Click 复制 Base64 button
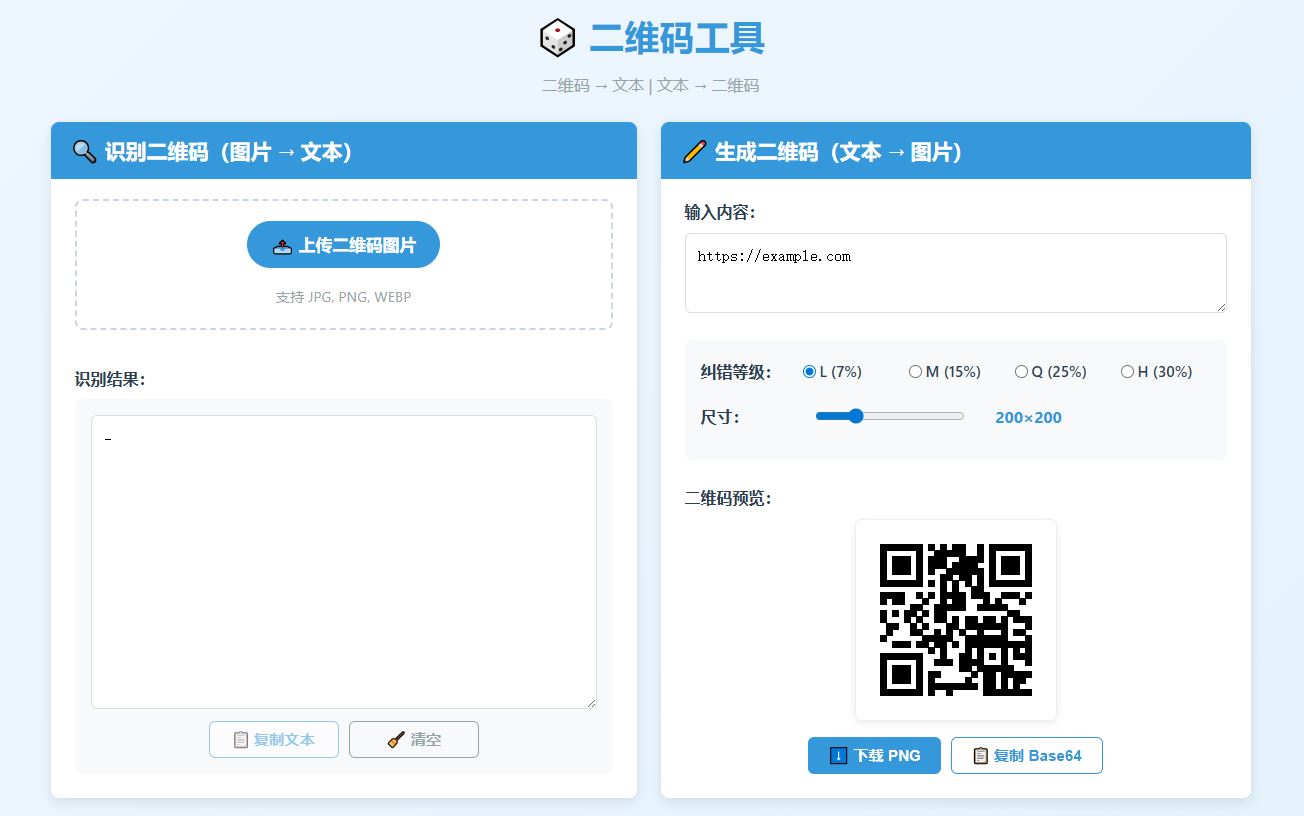The height and width of the screenshot is (816, 1304). click(x=1027, y=755)
